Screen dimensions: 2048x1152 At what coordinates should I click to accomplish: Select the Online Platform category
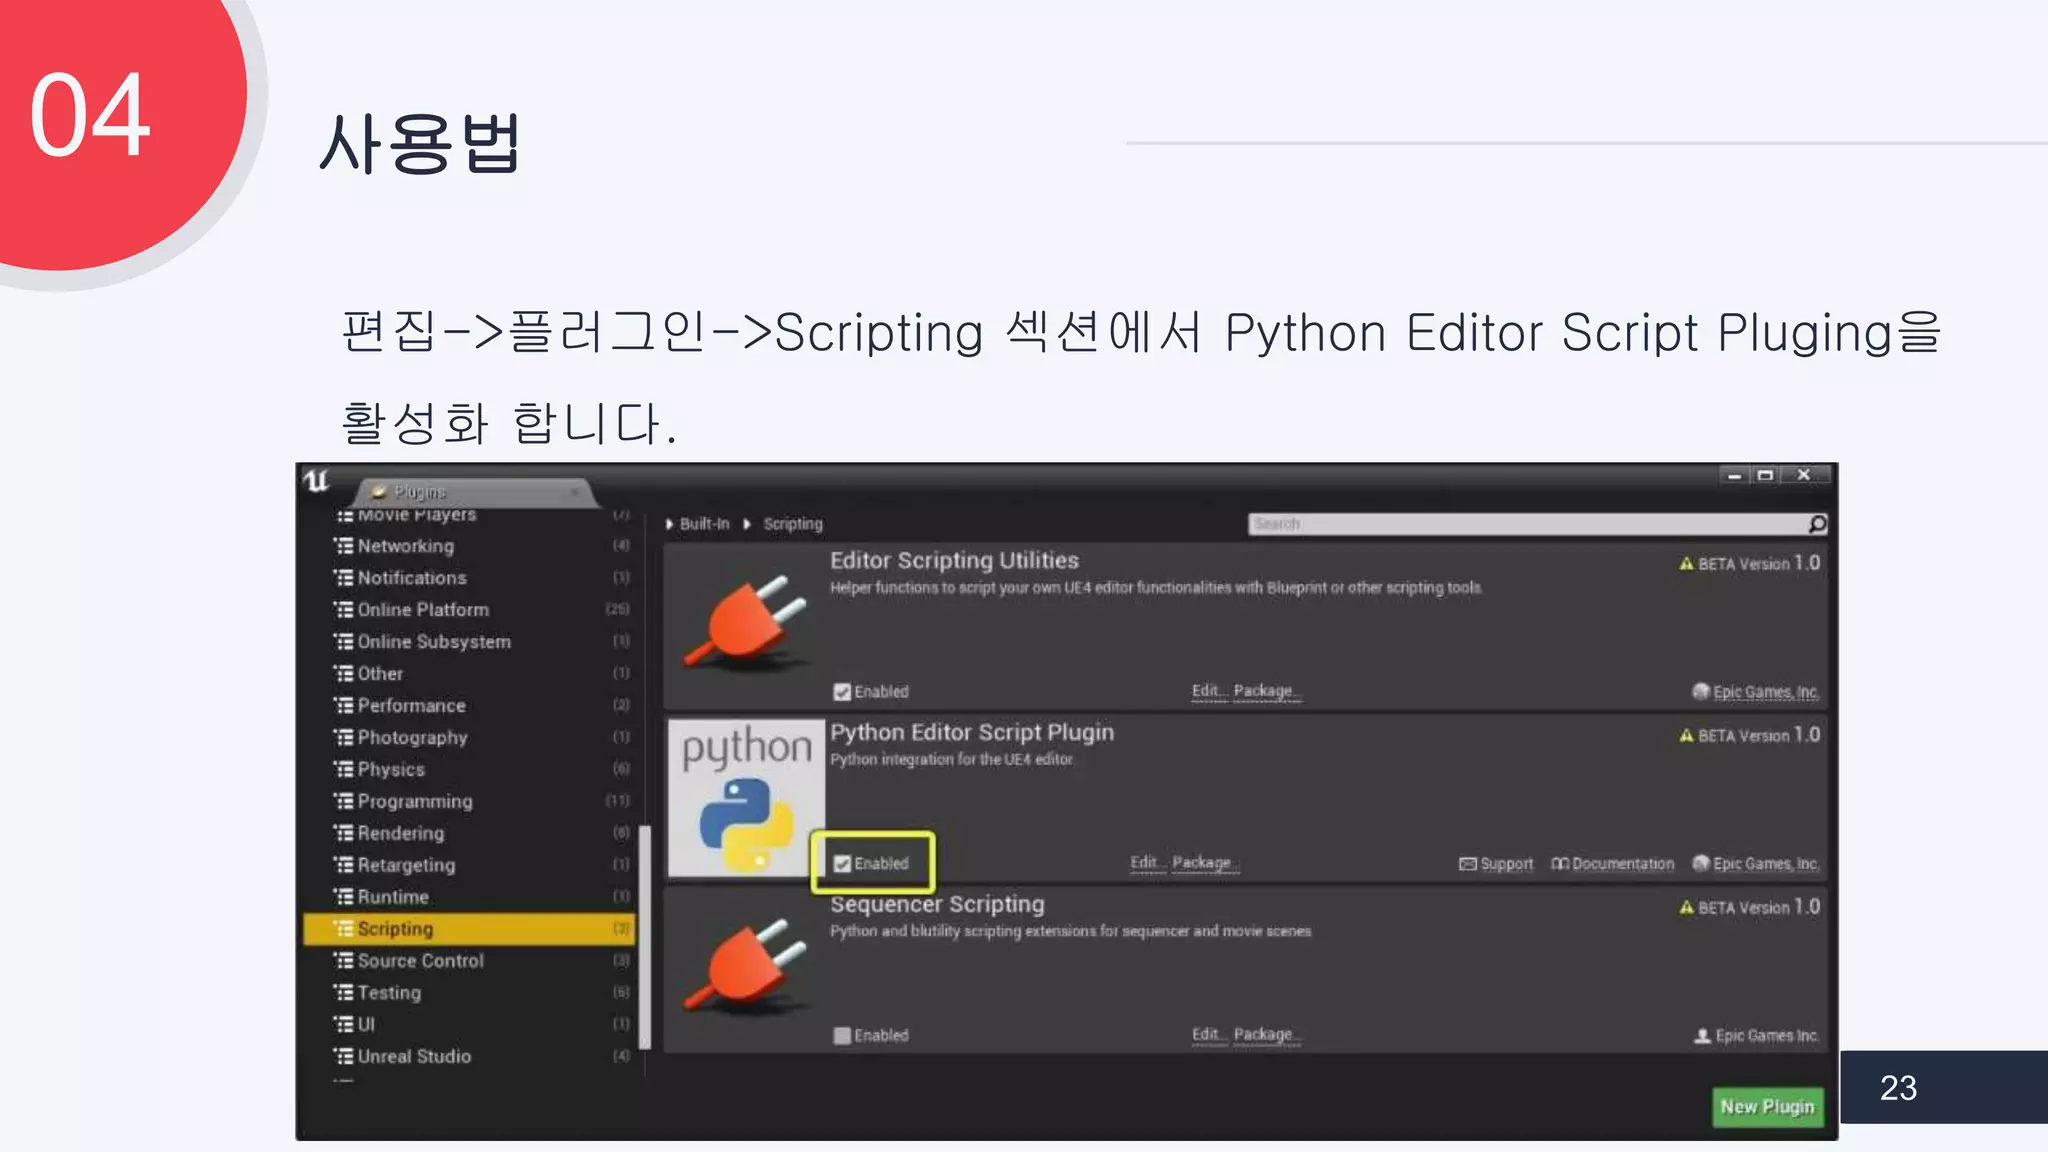pos(423,610)
